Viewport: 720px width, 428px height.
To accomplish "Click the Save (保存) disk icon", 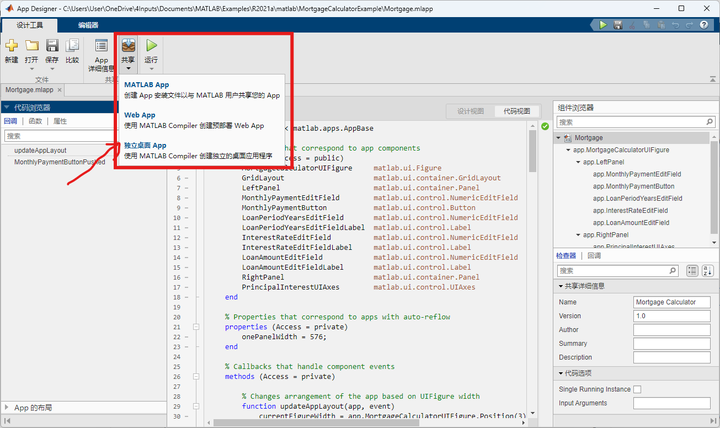I will click(52, 45).
